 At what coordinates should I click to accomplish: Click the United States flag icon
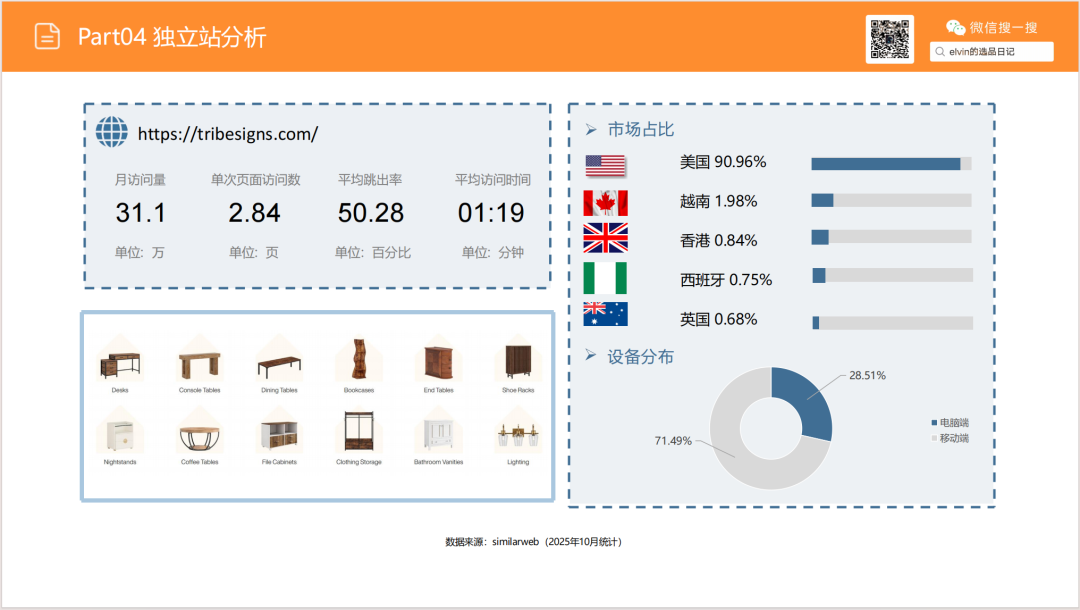click(605, 164)
